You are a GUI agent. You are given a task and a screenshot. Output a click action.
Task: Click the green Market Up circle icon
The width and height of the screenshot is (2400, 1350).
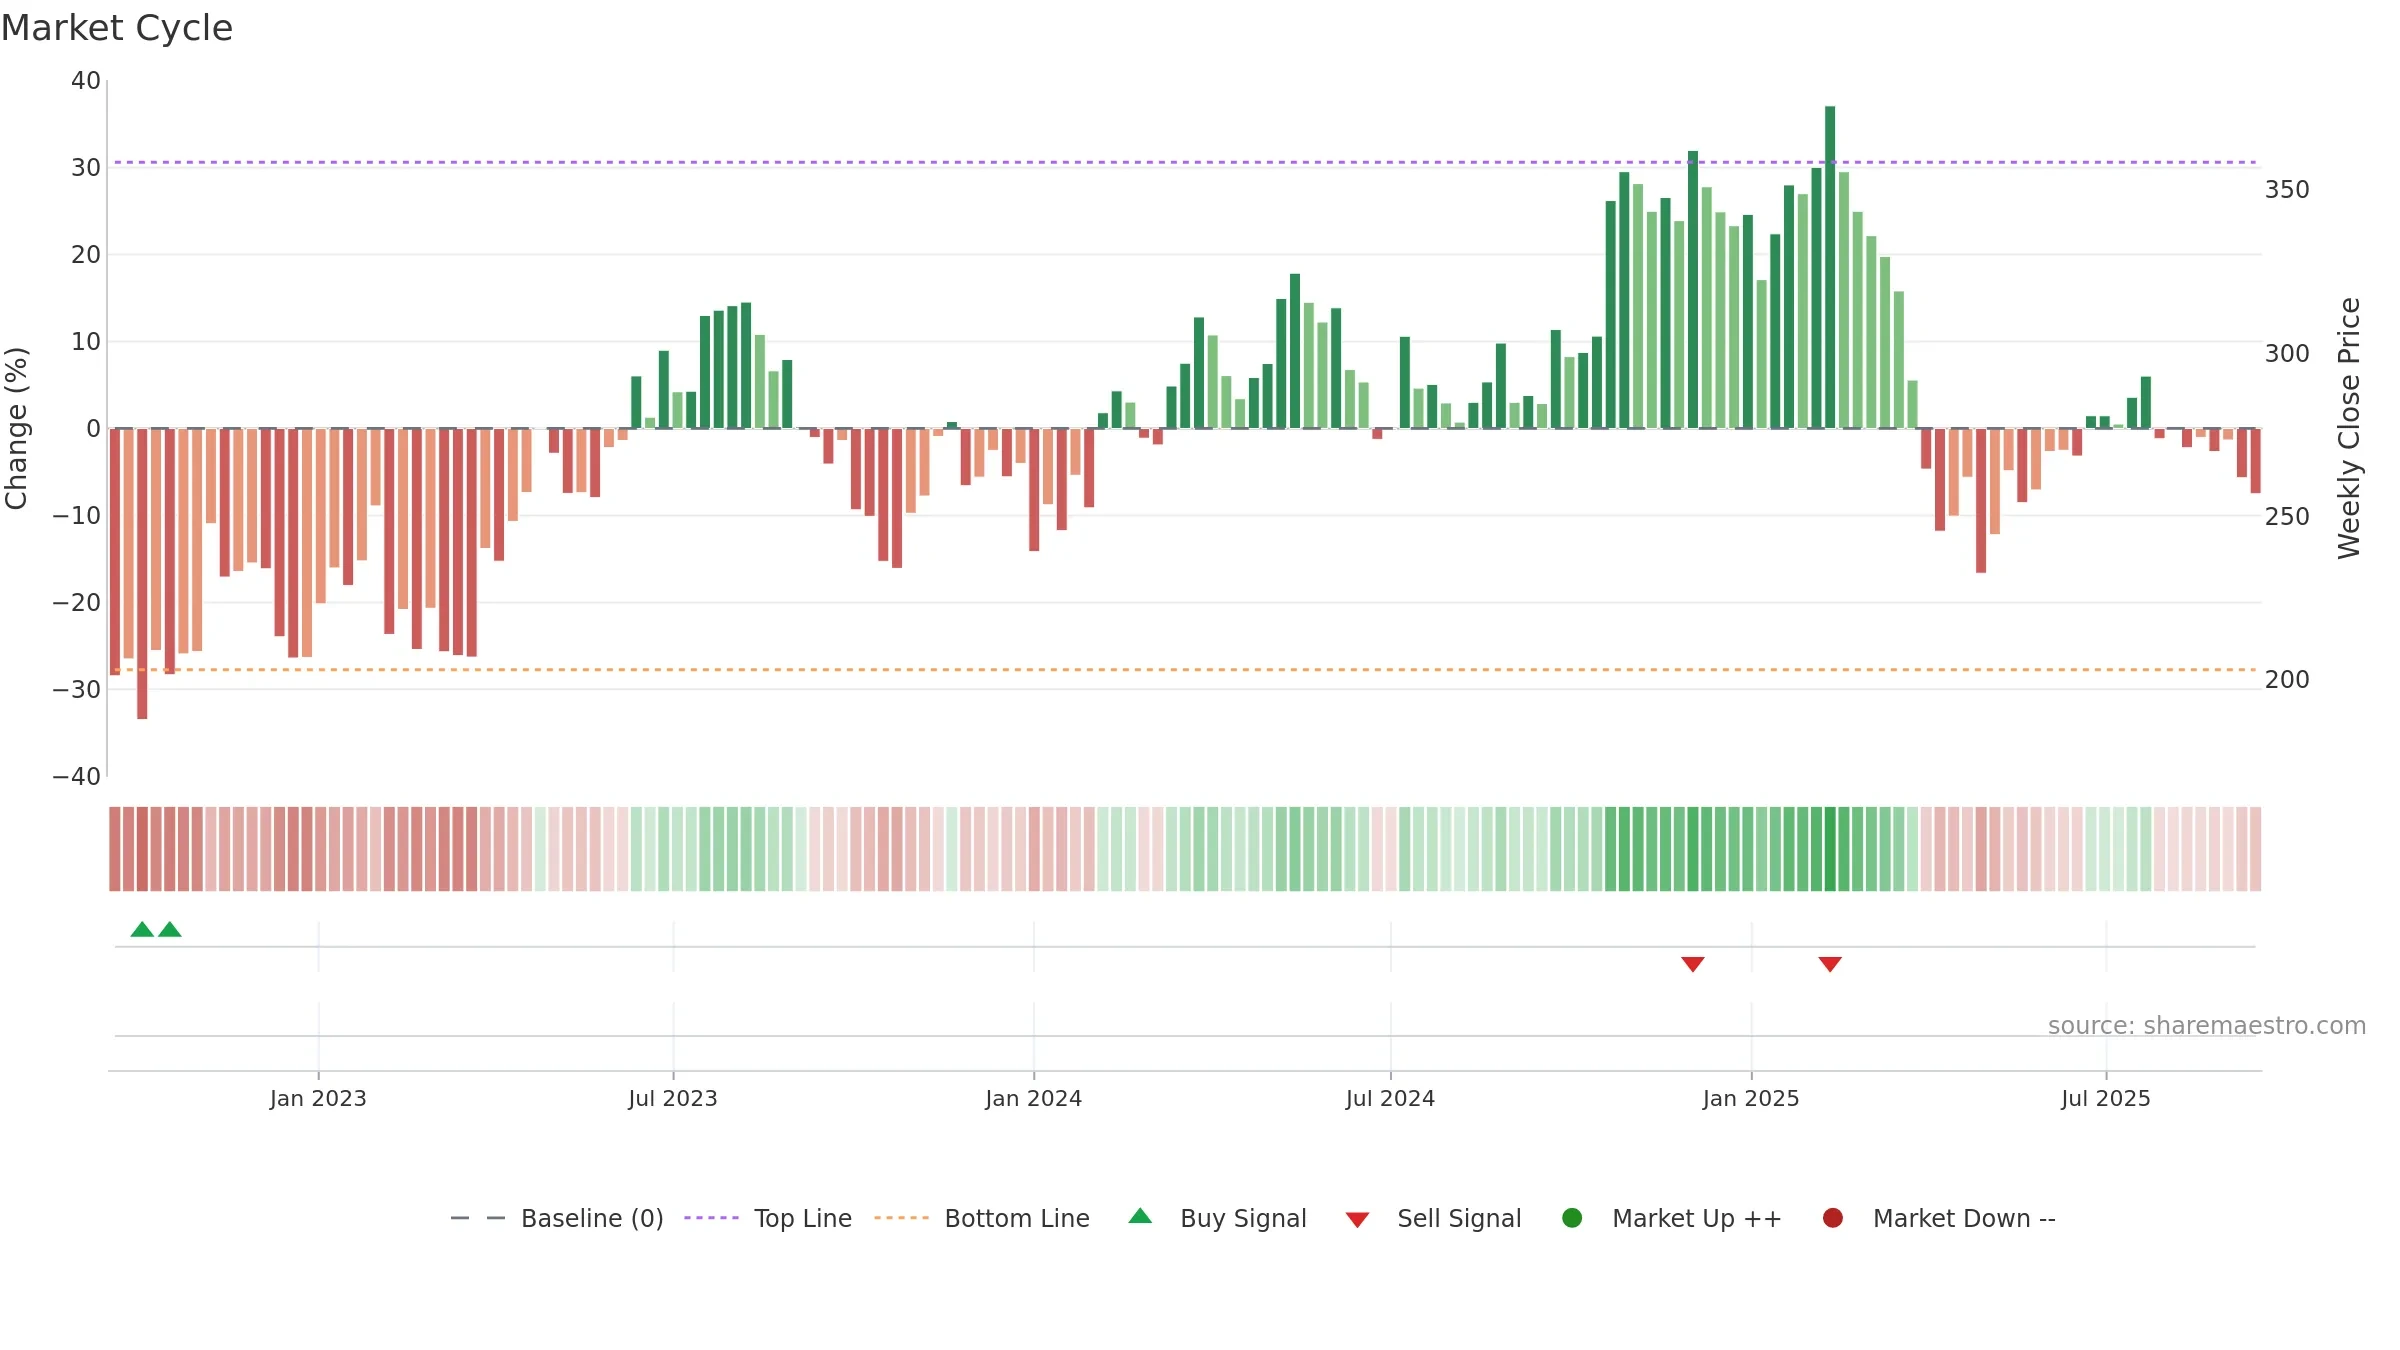[x=1572, y=1218]
